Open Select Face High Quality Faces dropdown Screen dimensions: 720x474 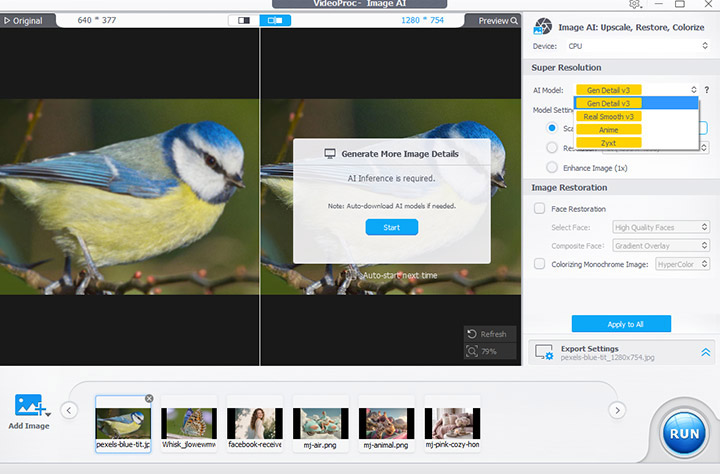coord(661,227)
